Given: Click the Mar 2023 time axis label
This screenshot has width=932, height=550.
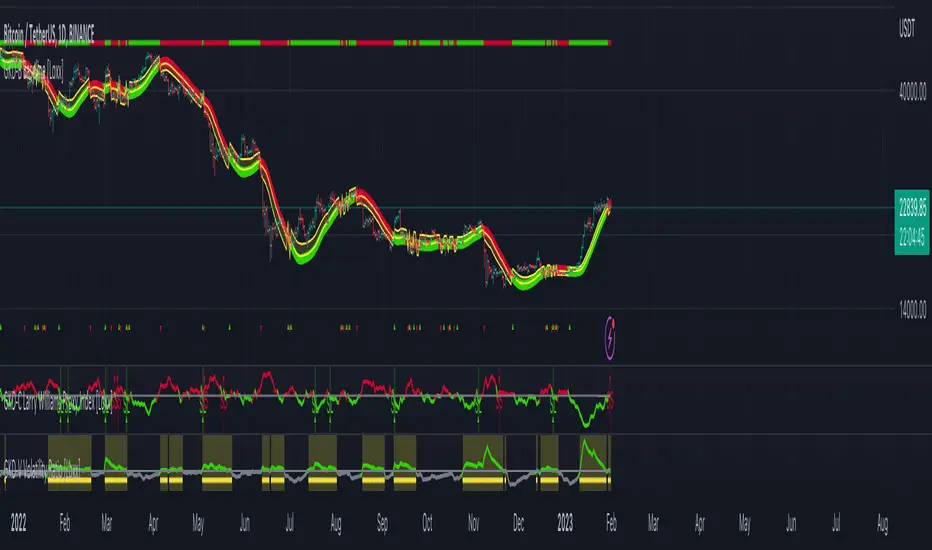Looking at the screenshot, I should tap(653, 523).
